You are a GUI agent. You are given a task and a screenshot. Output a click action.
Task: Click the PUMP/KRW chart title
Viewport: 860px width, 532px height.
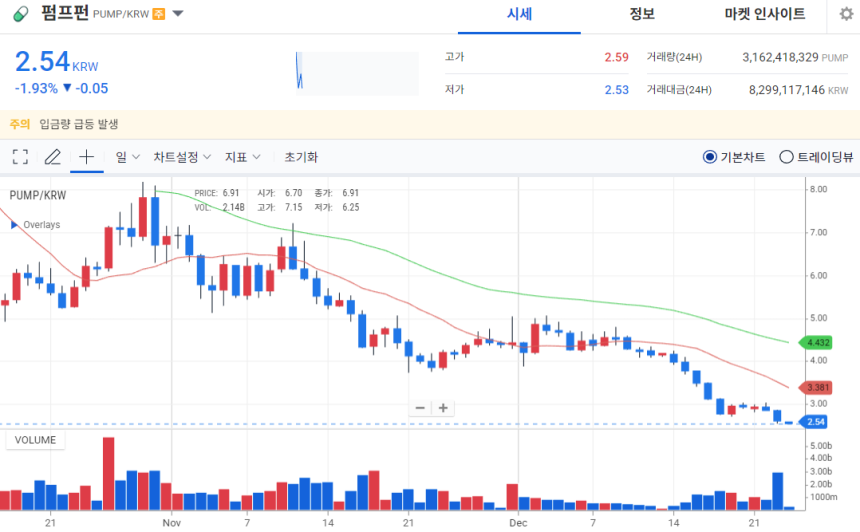(38, 195)
